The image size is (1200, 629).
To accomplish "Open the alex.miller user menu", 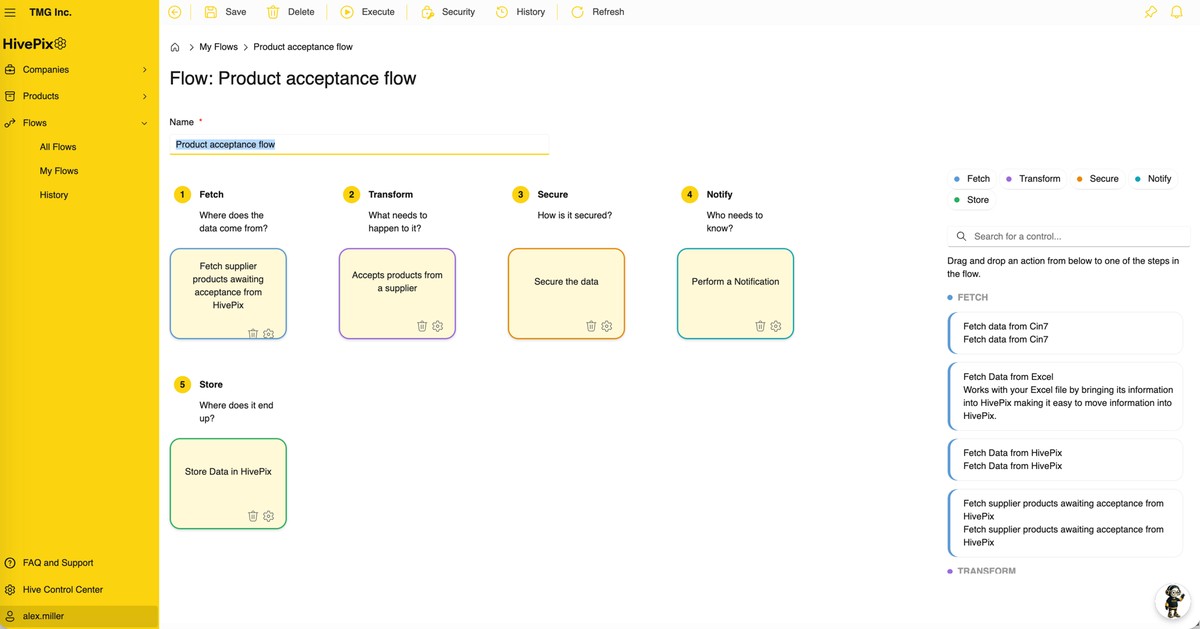I will point(79,616).
